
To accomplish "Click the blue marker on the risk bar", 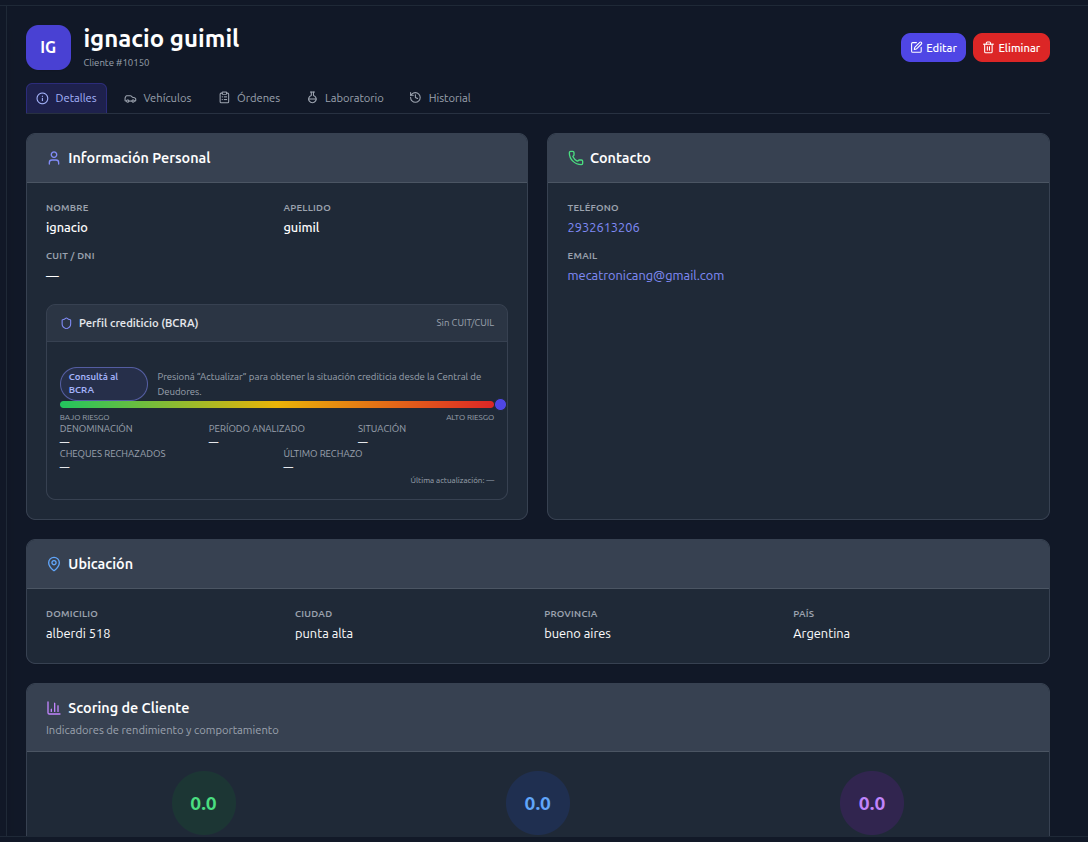I will click(x=500, y=404).
